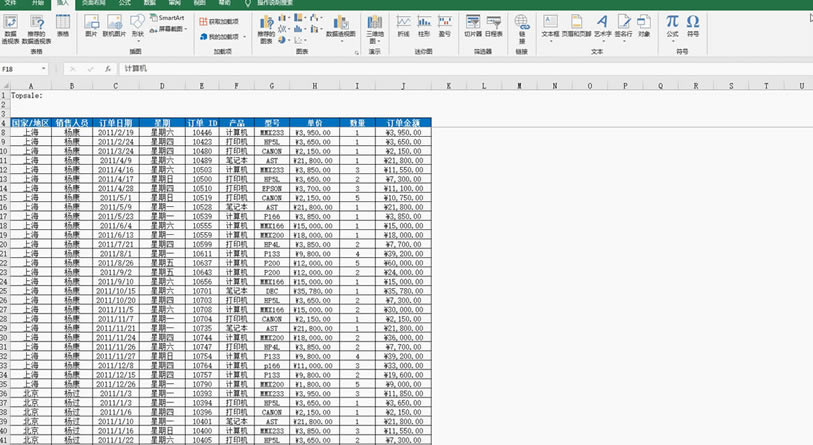Open 3D Map (三维地图)
Viewport: 813px width, 445px height.
coord(374,30)
